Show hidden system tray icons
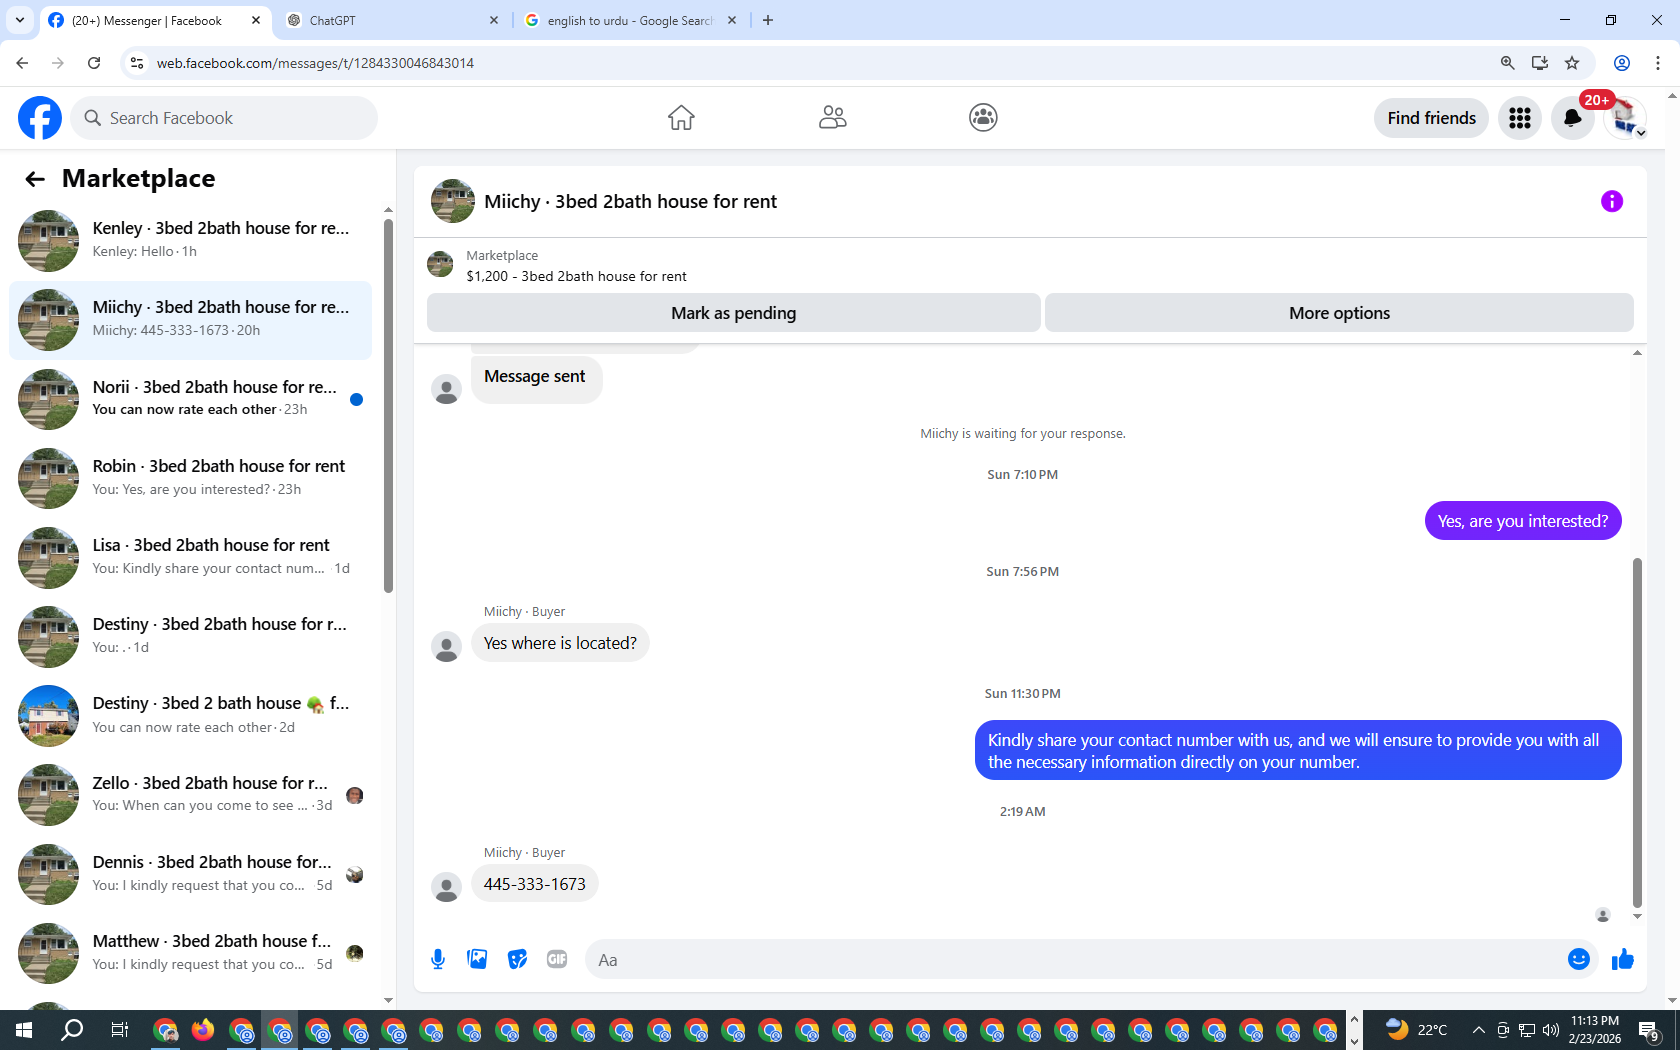Viewport: 1680px width, 1050px height. tap(1478, 1030)
